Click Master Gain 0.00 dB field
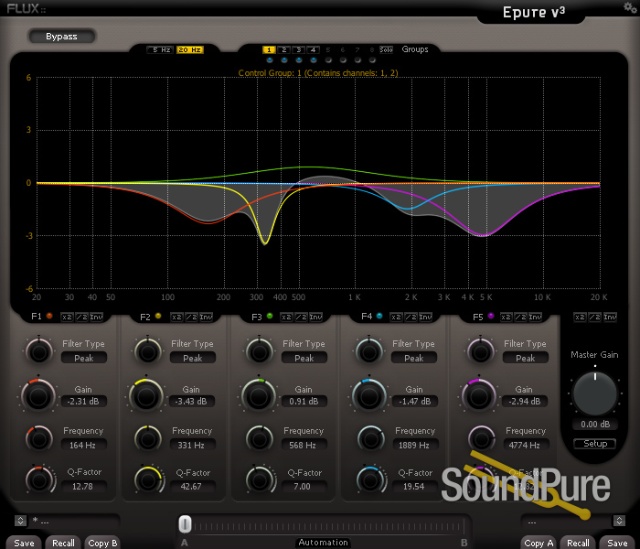 pos(595,424)
